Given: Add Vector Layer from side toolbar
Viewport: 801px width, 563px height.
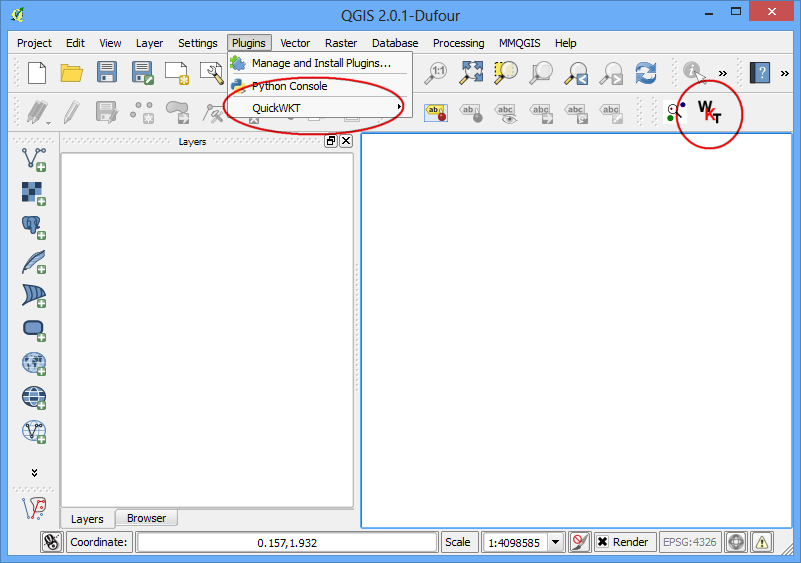Looking at the screenshot, I should pos(34,159).
